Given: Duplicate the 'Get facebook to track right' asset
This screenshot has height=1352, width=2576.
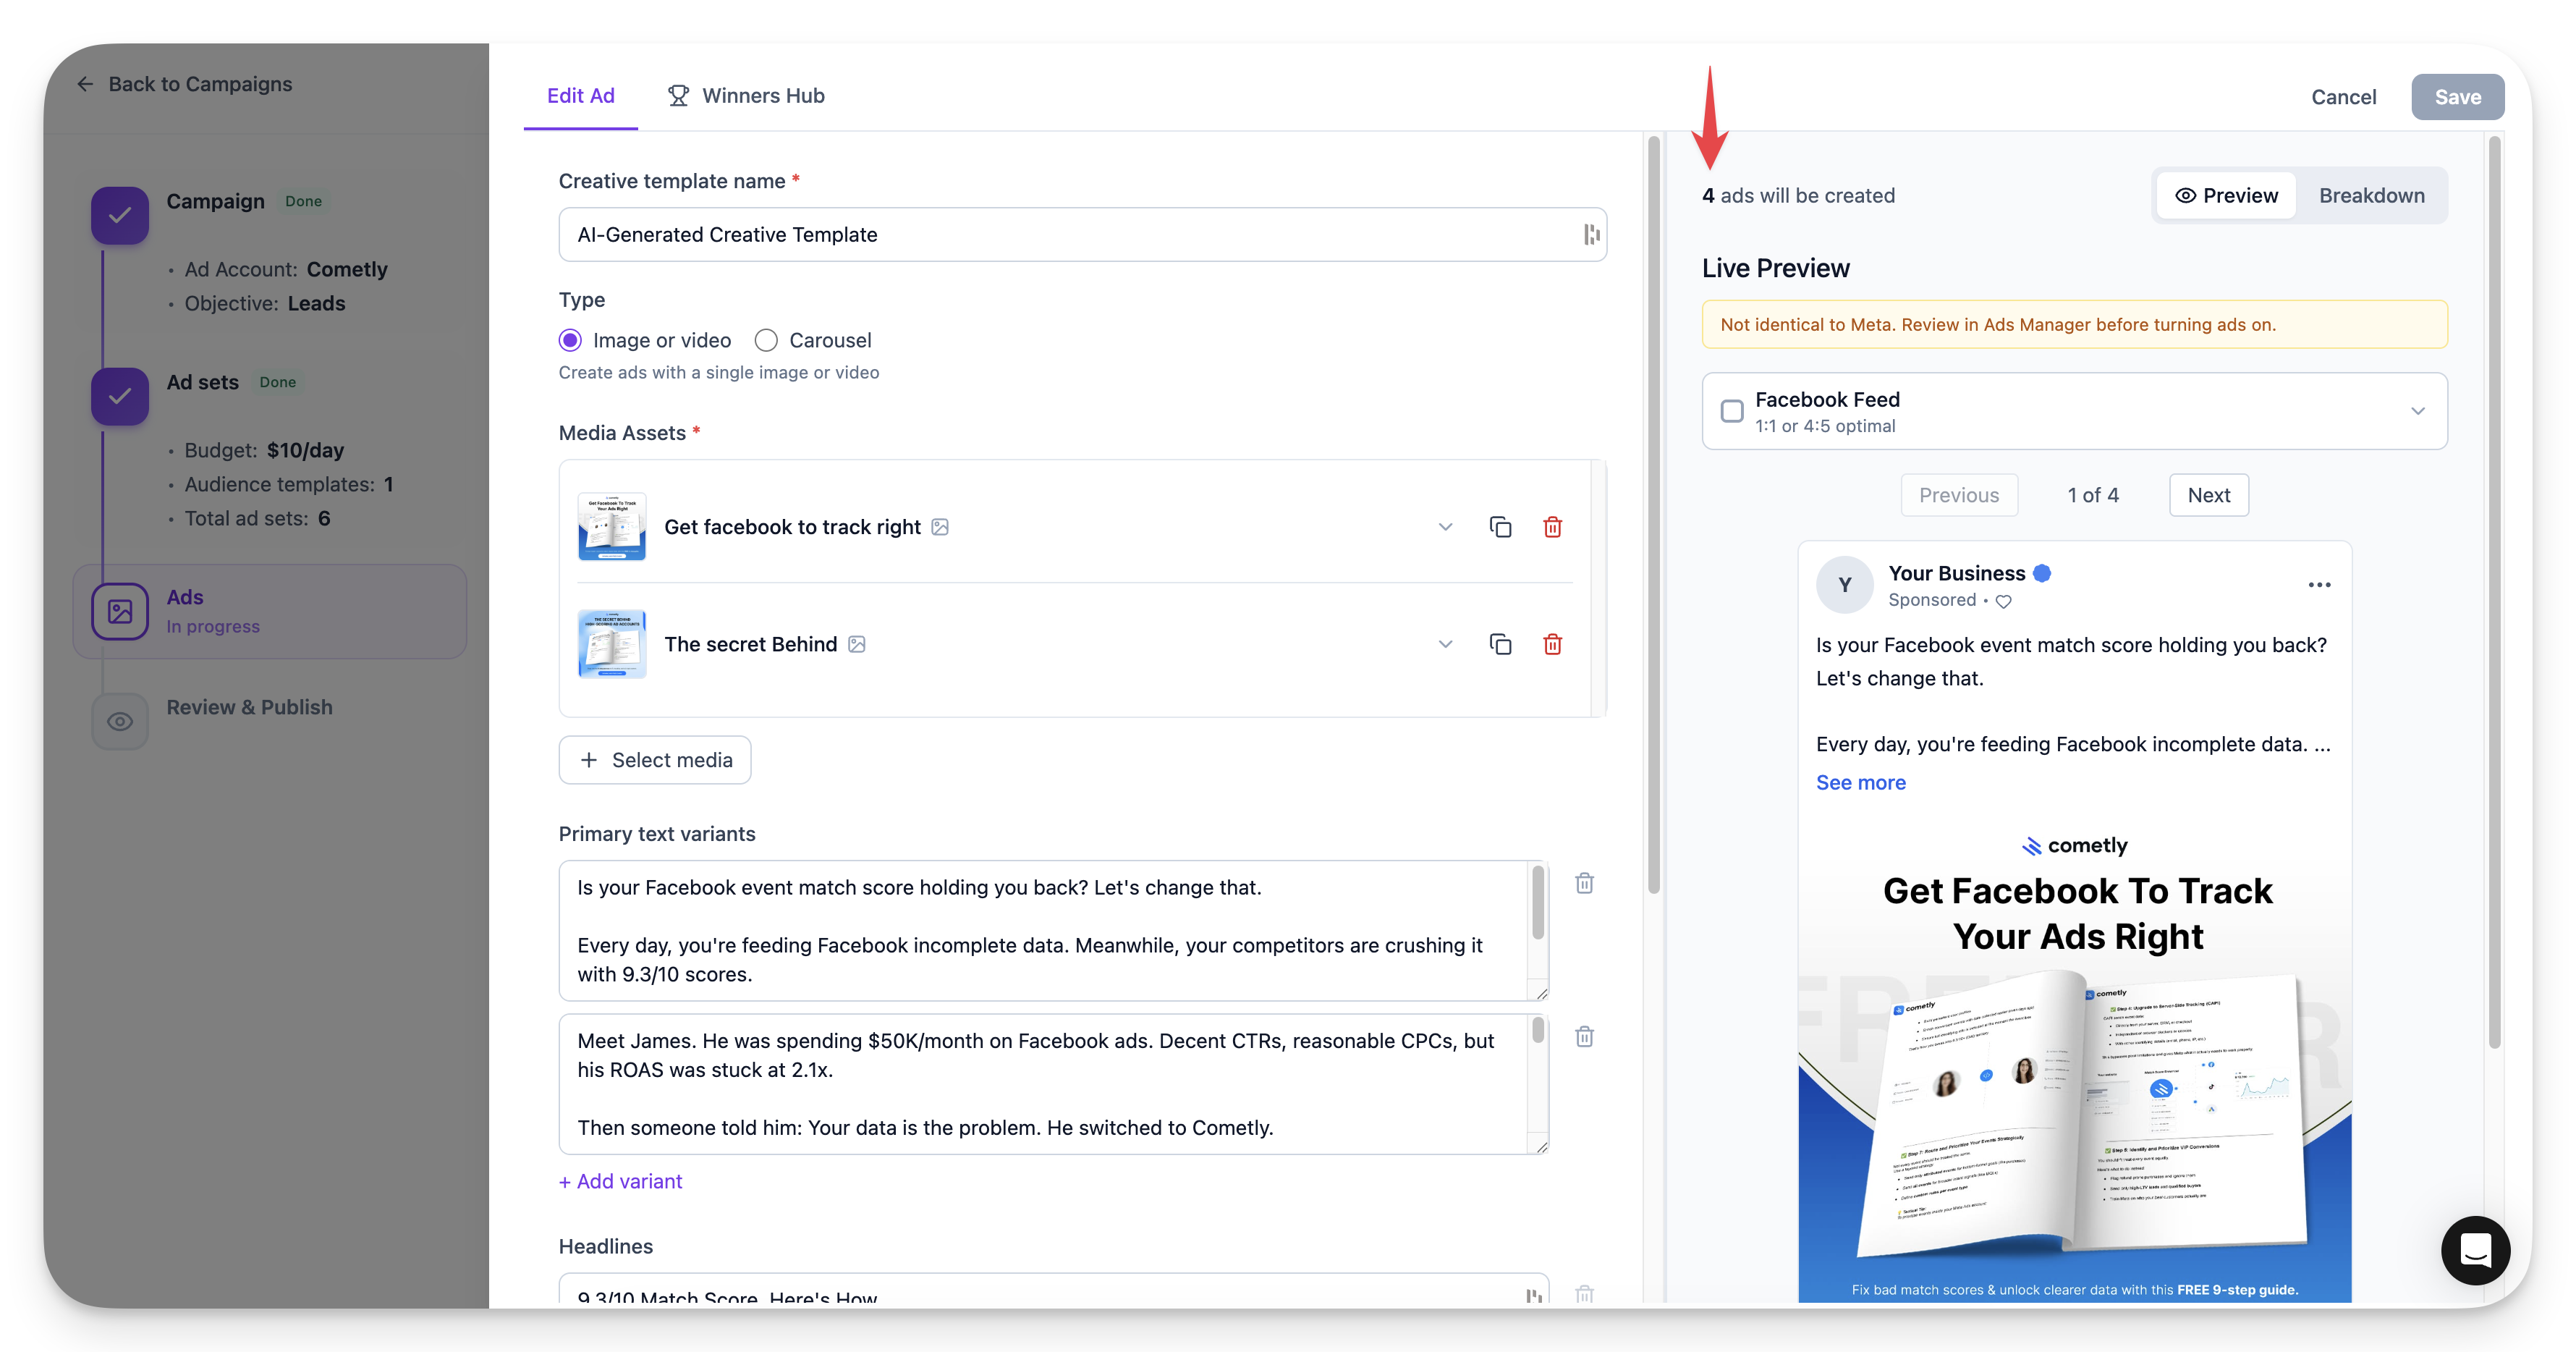Looking at the screenshot, I should click(x=1500, y=527).
